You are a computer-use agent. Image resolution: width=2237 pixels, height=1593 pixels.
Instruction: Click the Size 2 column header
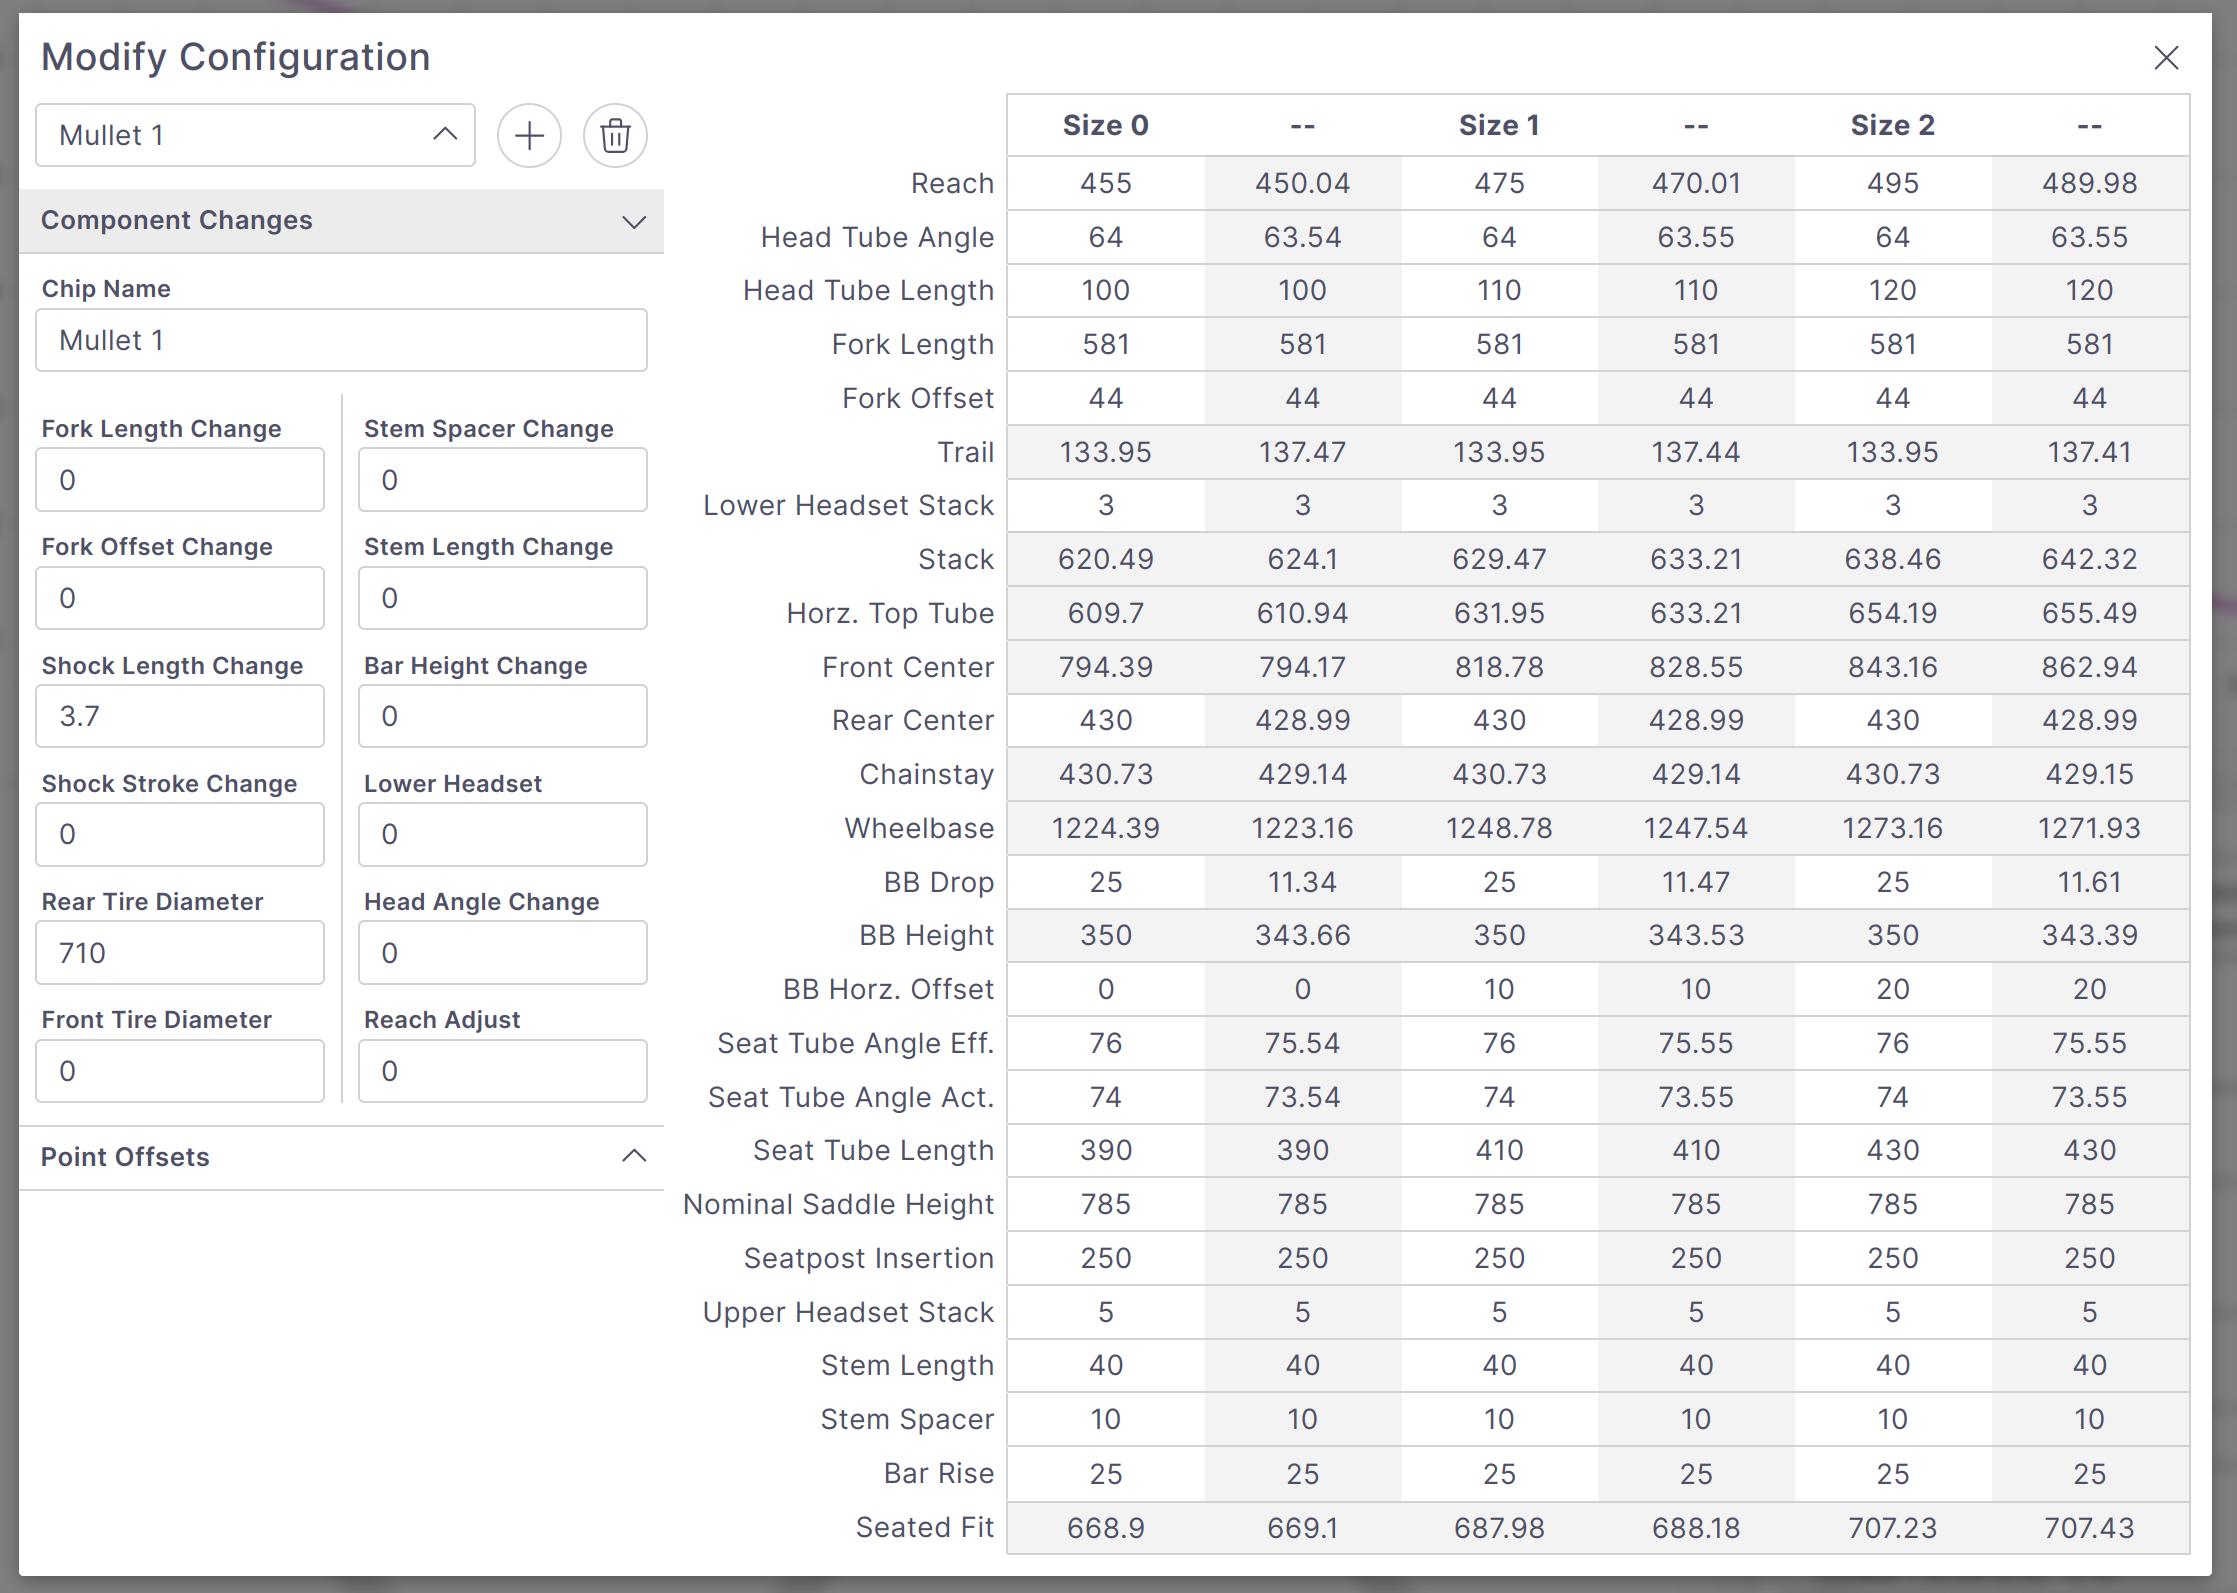[1892, 126]
